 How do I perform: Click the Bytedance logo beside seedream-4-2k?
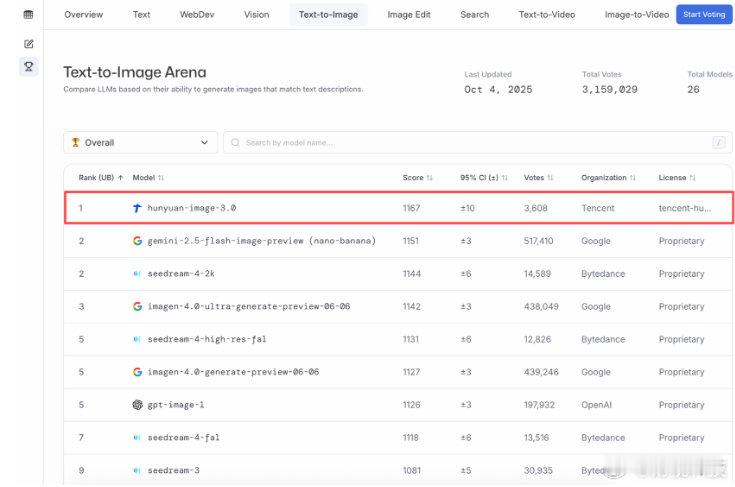[x=138, y=274]
